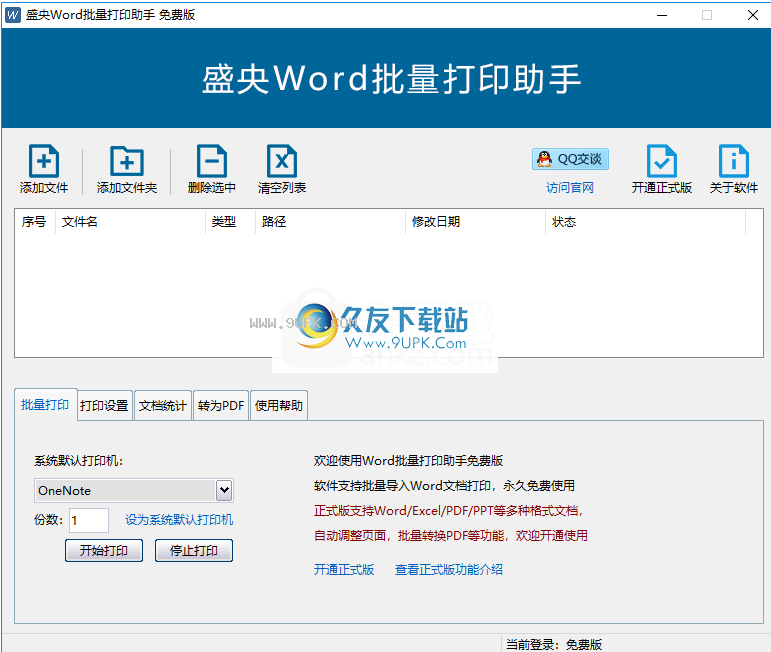The width and height of the screenshot is (771, 652).
Task: Click the 当前登录: 免费版 status bar text
Action: 554,644
